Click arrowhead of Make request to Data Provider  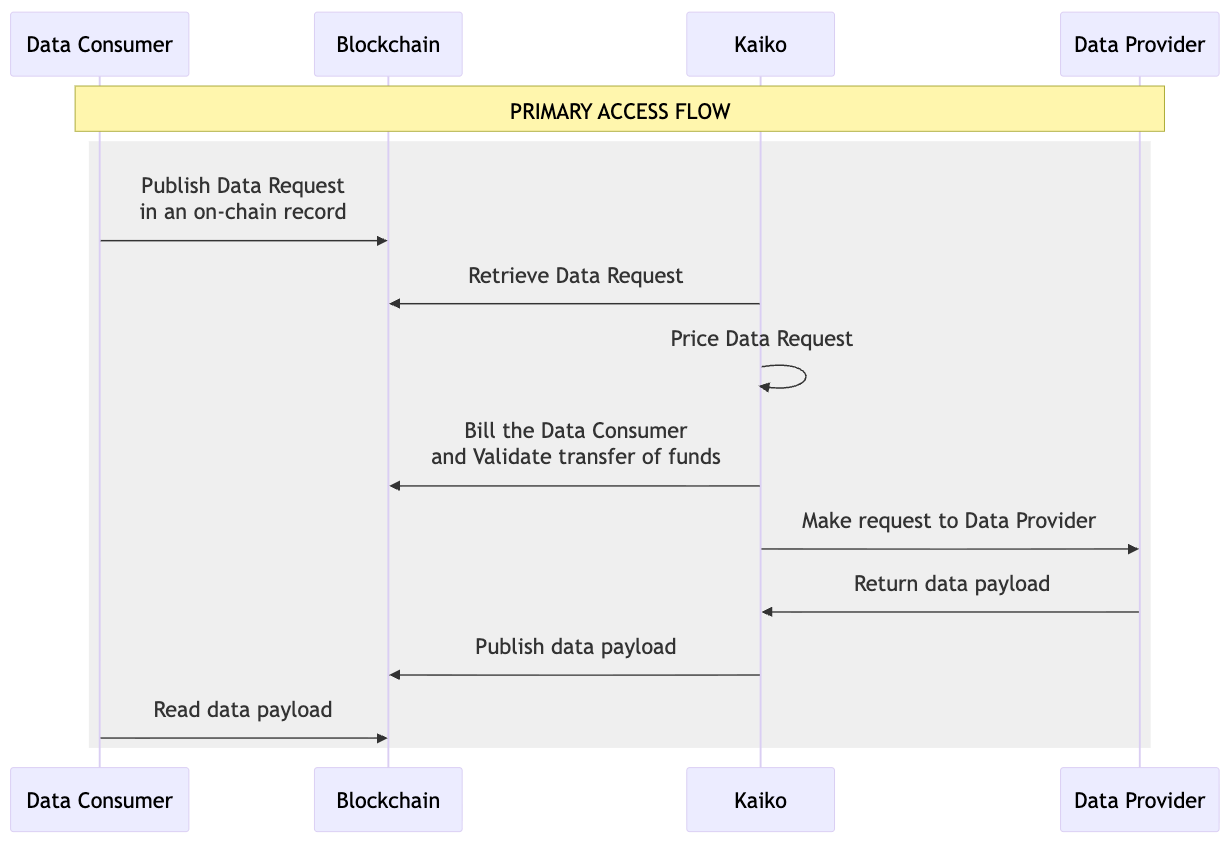1133,549
